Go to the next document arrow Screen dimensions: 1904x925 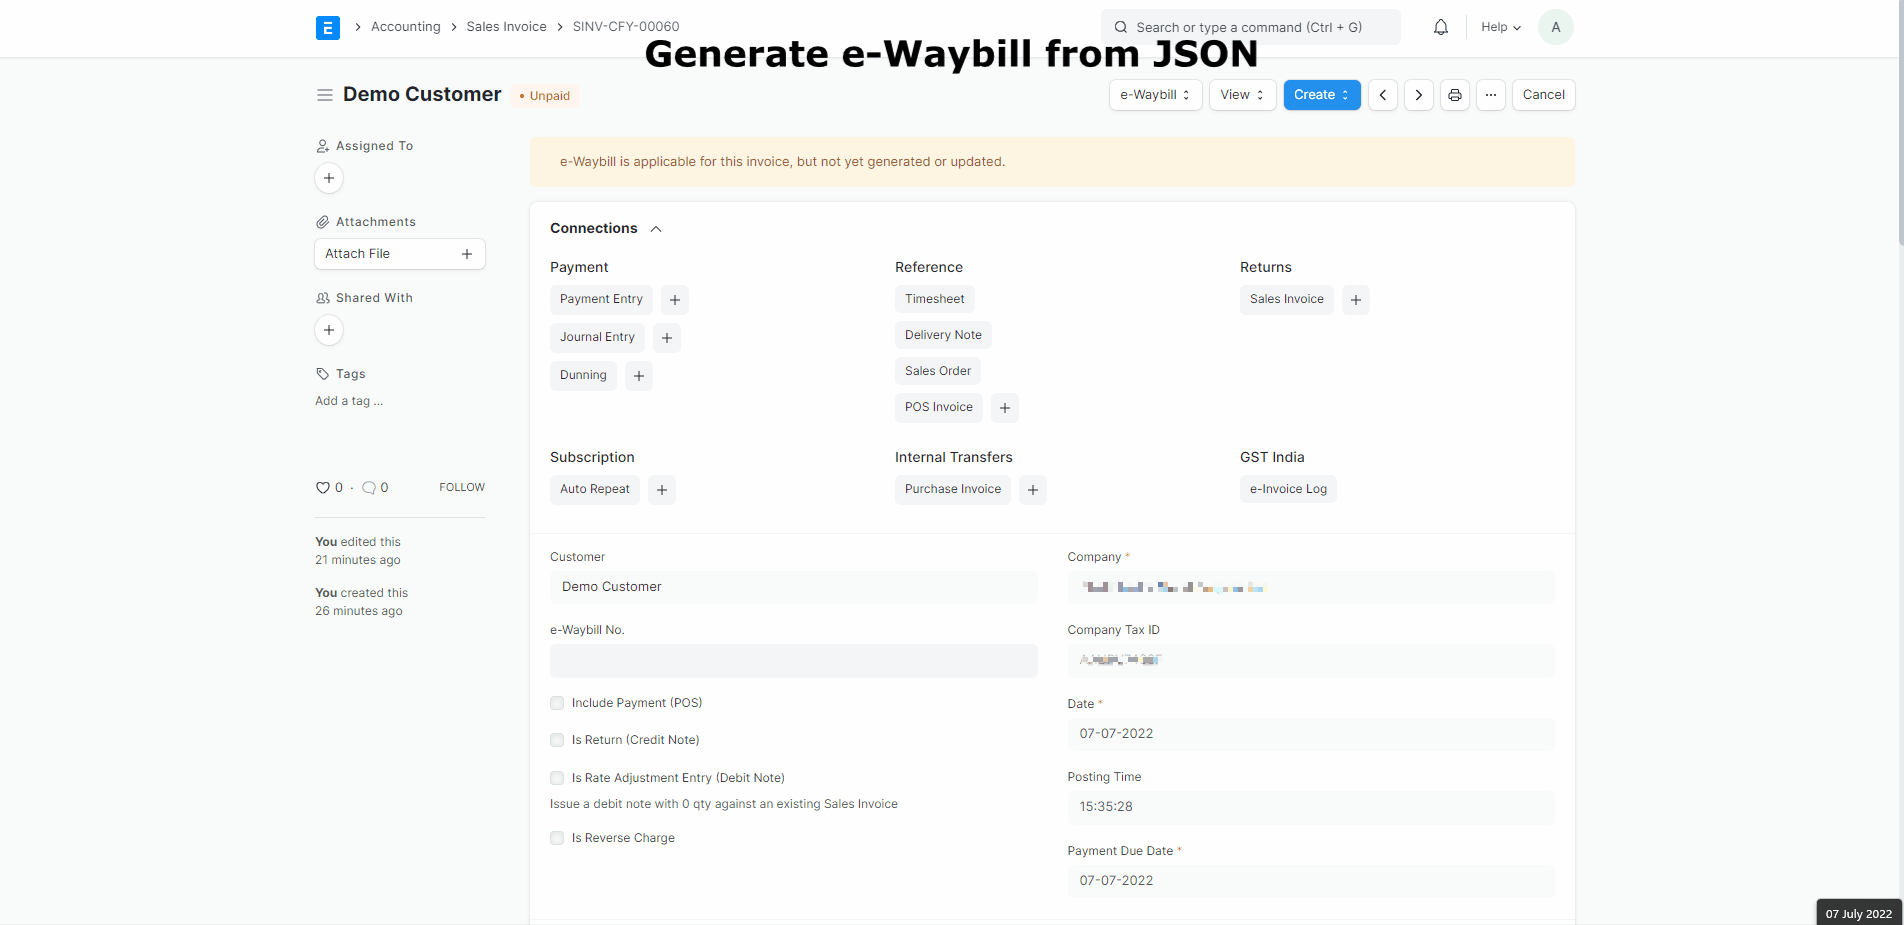point(1418,95)
